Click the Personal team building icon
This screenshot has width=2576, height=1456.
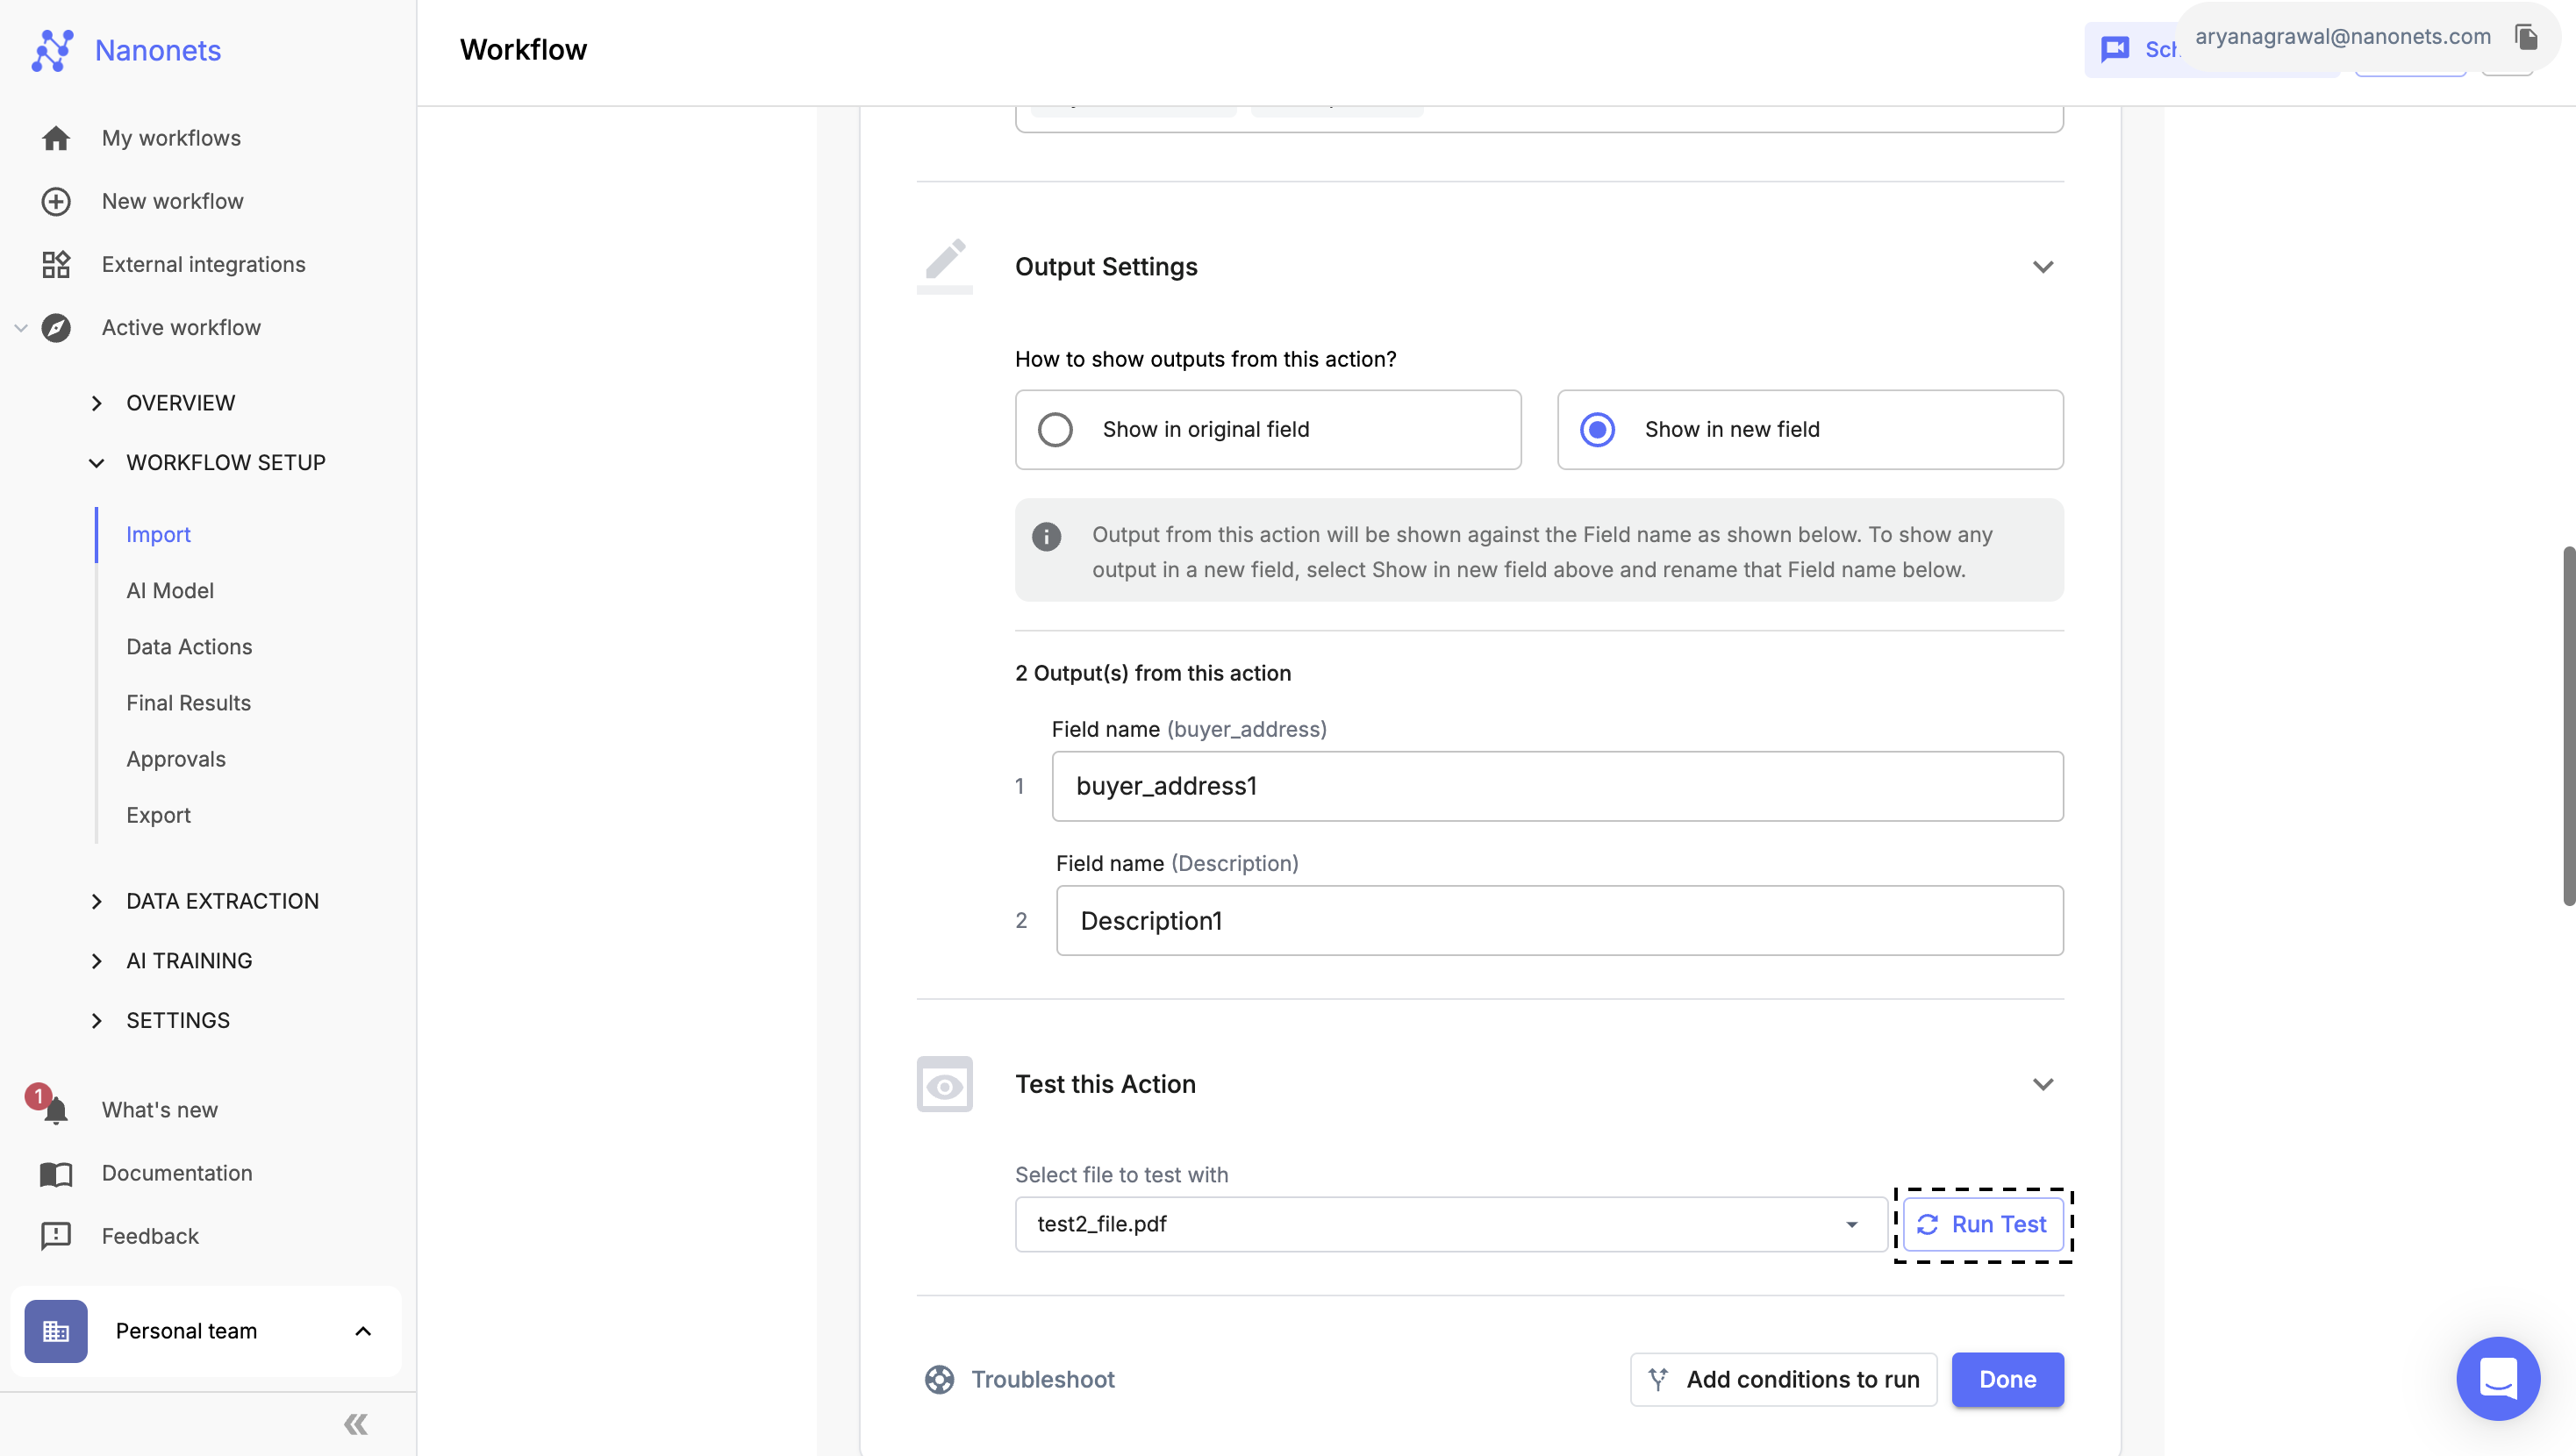click(56, 1331)
